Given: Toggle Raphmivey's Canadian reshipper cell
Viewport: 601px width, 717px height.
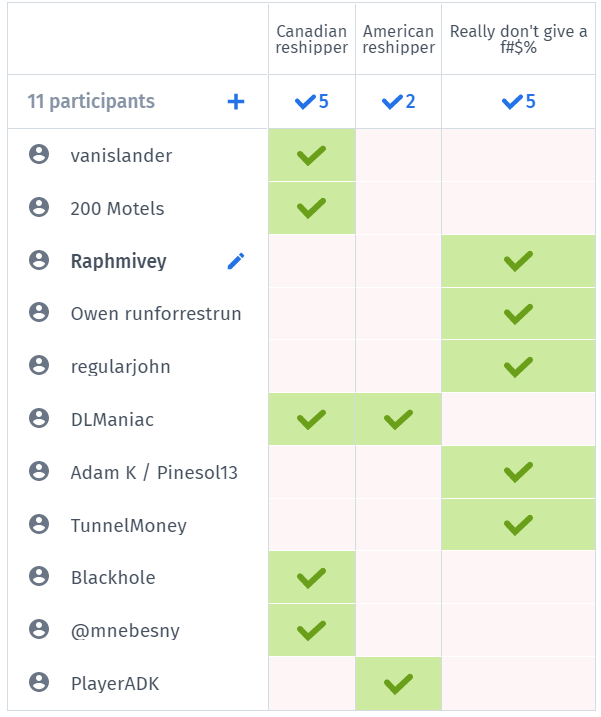Looking at the screenshot, I should pos(312,261).
